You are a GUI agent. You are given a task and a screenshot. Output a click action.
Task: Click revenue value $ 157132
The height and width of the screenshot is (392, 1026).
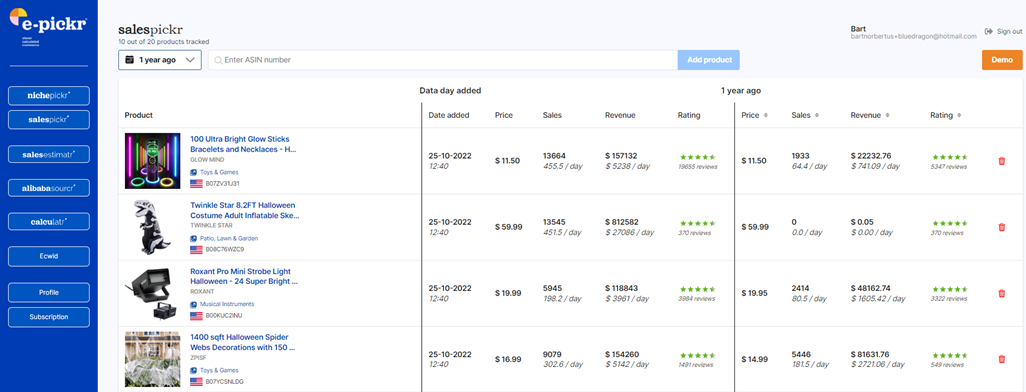(622, 156)
